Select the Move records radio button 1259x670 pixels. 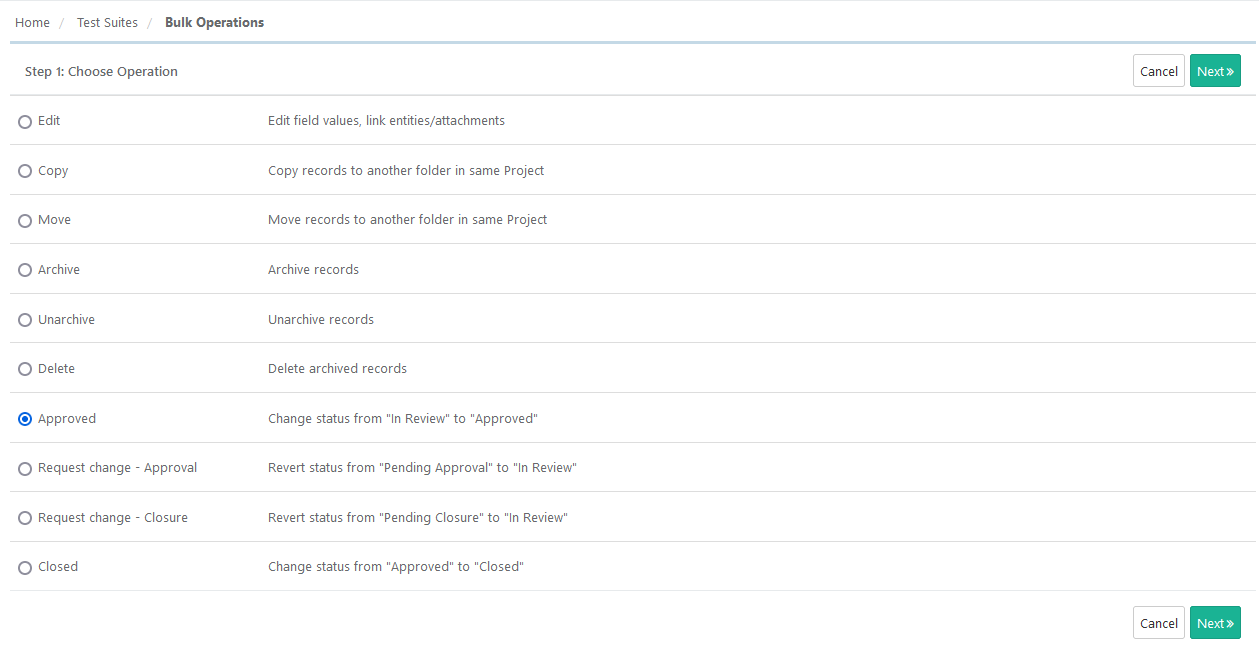coord(25,221)
